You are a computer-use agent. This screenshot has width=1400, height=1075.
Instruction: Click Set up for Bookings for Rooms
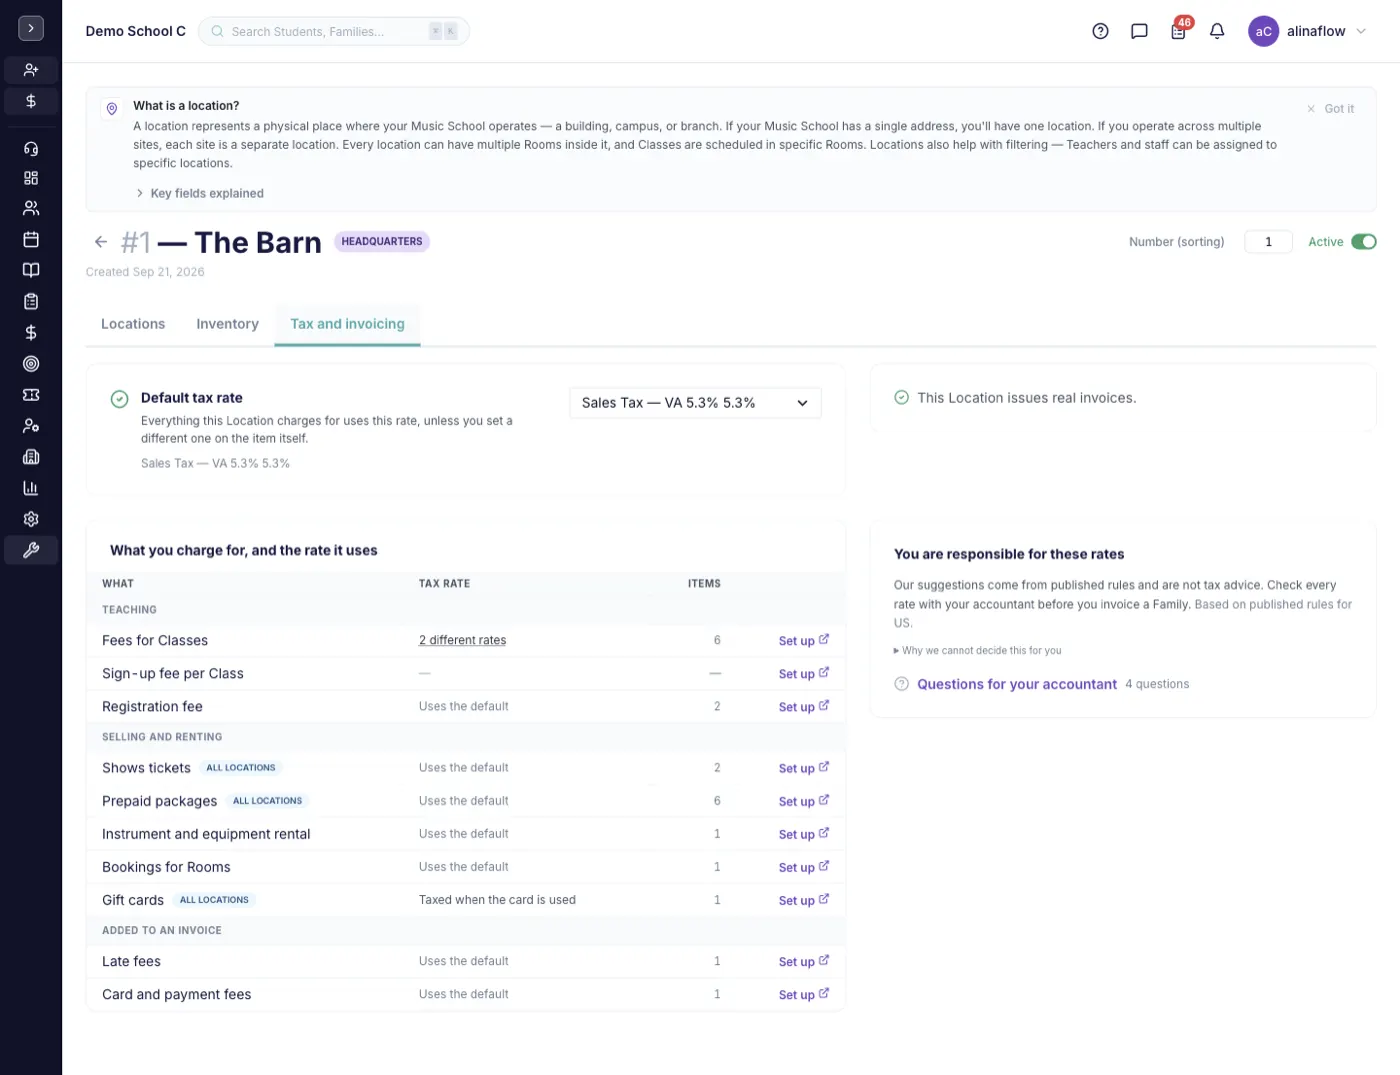pyautogui.click(x=804, y=867)
